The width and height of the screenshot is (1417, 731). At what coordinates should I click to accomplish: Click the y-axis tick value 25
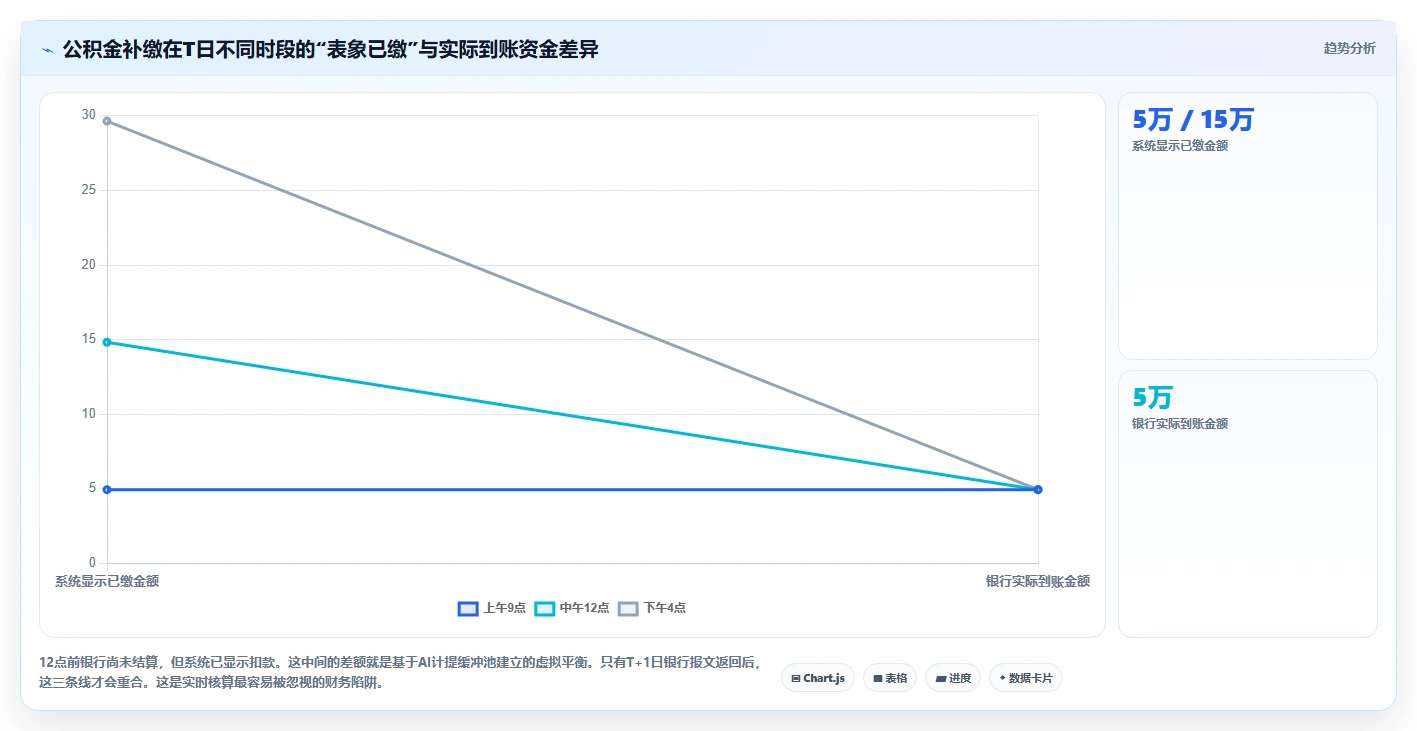89,190
